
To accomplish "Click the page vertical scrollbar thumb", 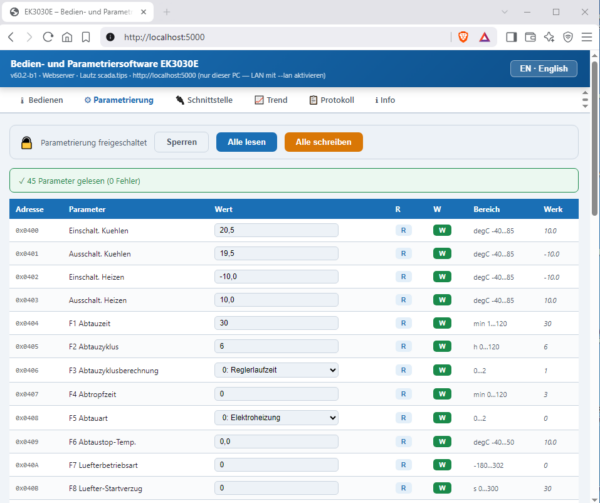I will [594, 138].
